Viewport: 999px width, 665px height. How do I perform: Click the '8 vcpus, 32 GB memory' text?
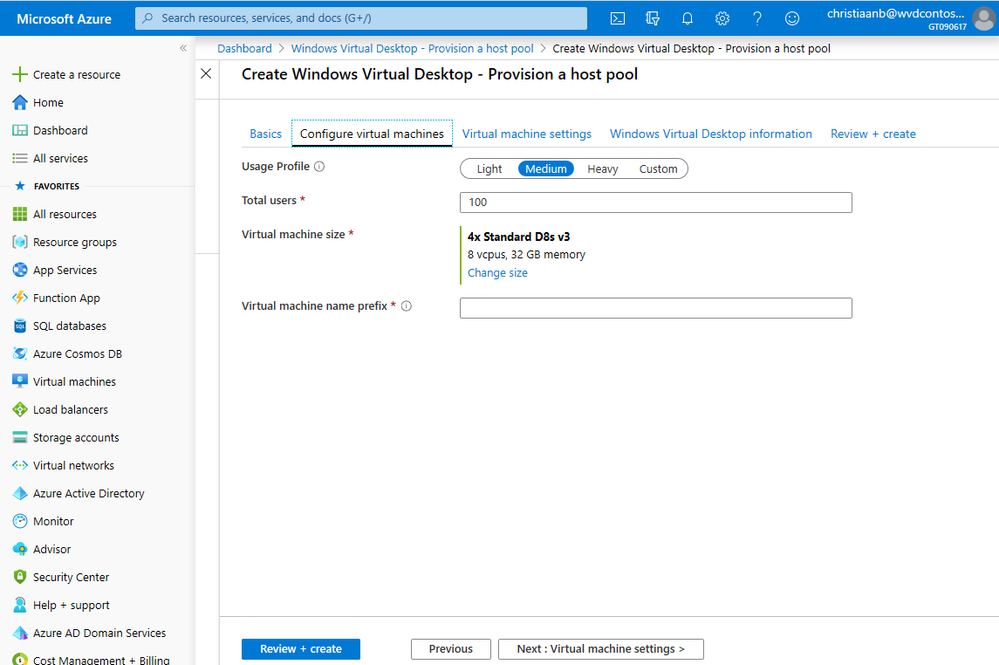click(526, 254)
